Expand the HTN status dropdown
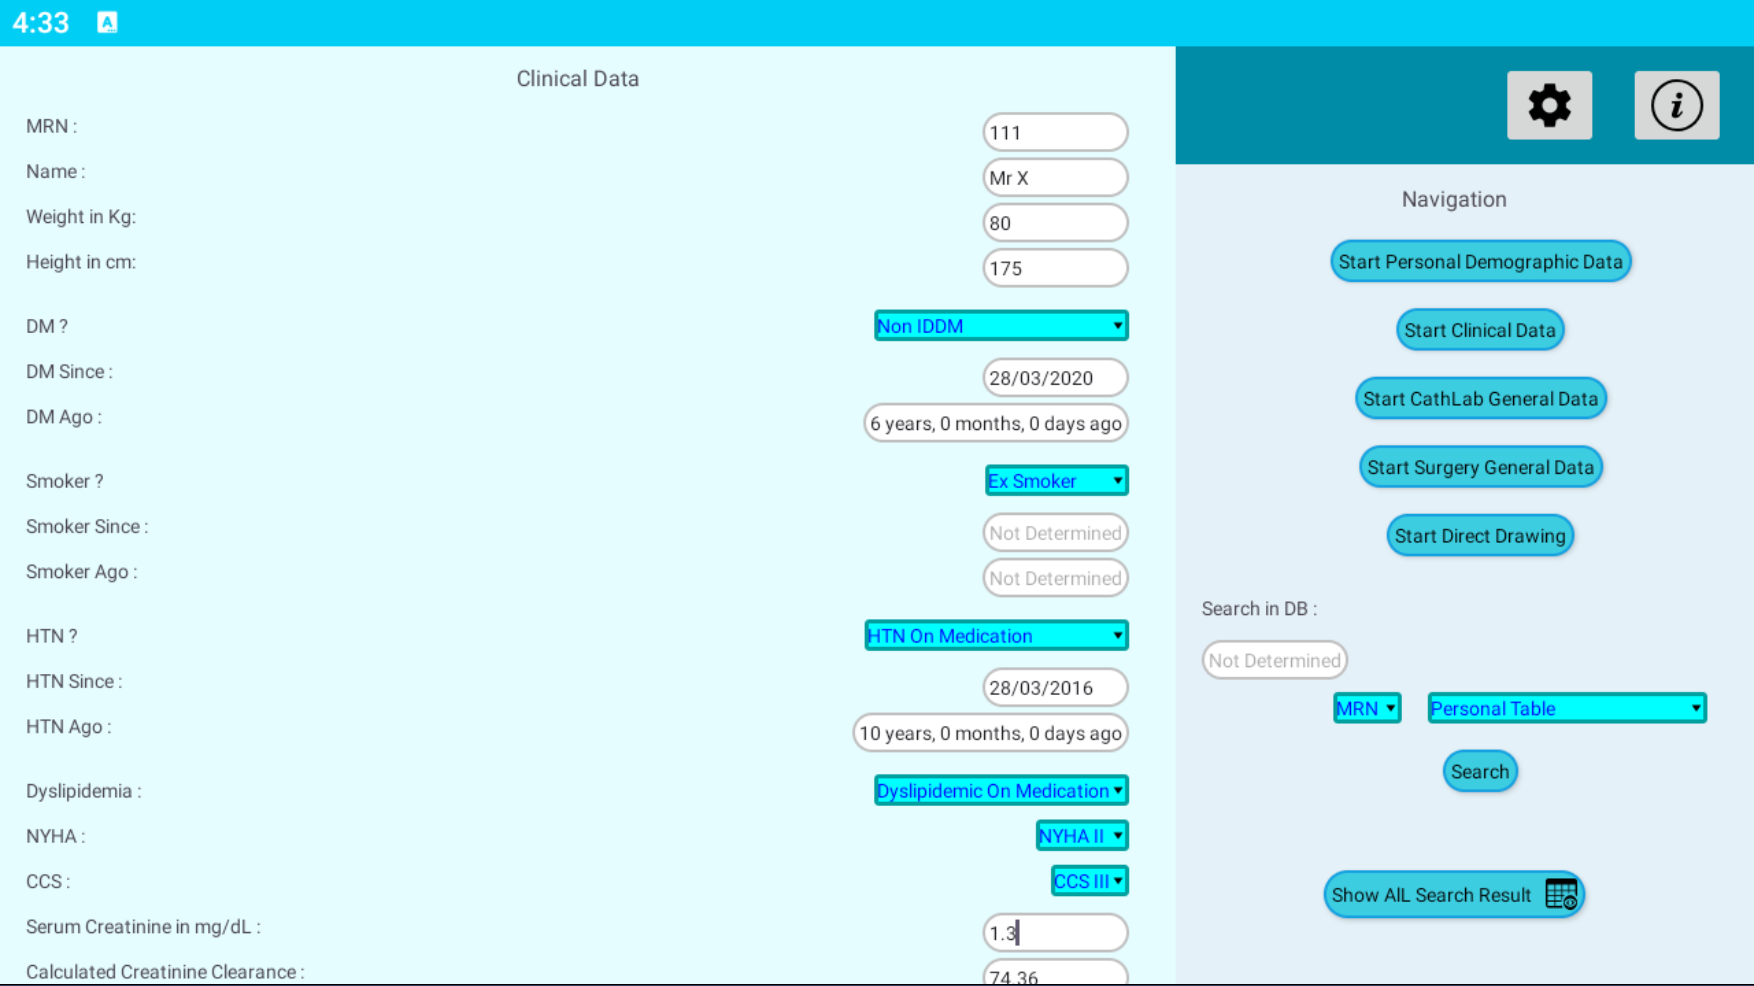Viewport: 1754px width, 986px height. pos(996,636)
